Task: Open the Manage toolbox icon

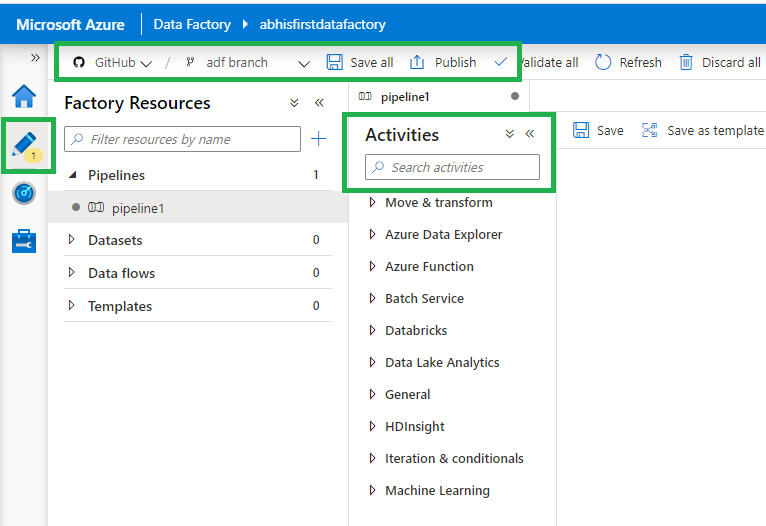Action: (x=24, y=241)
